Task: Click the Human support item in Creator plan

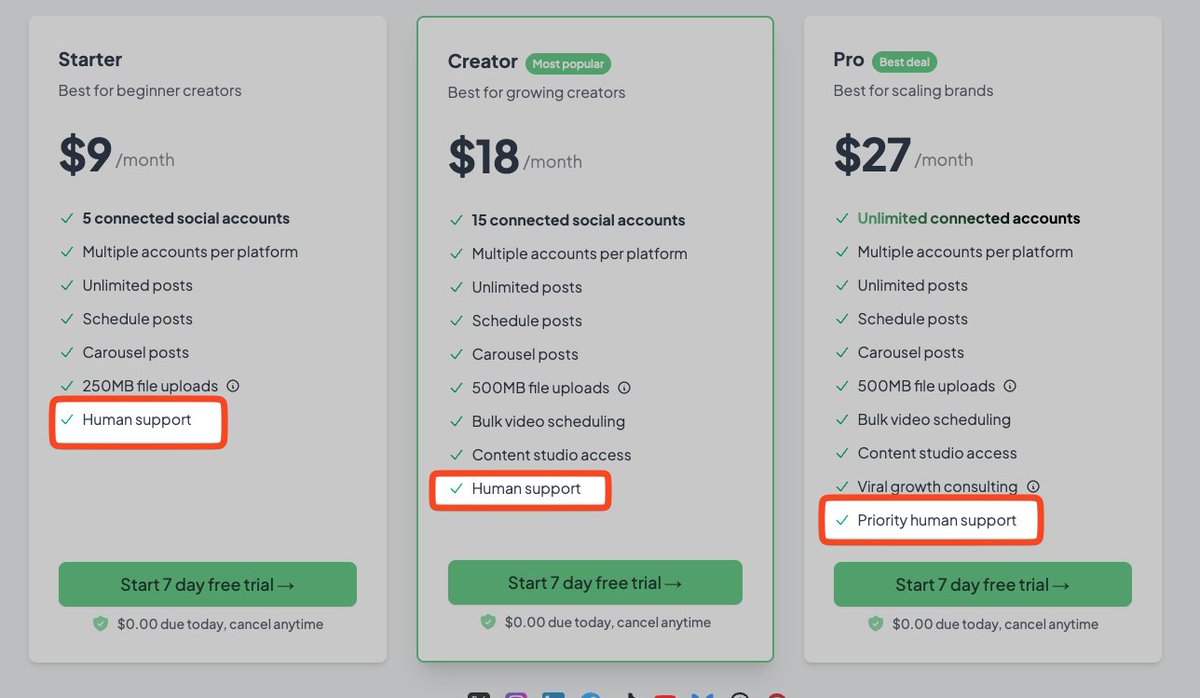Action: point(526,489)
